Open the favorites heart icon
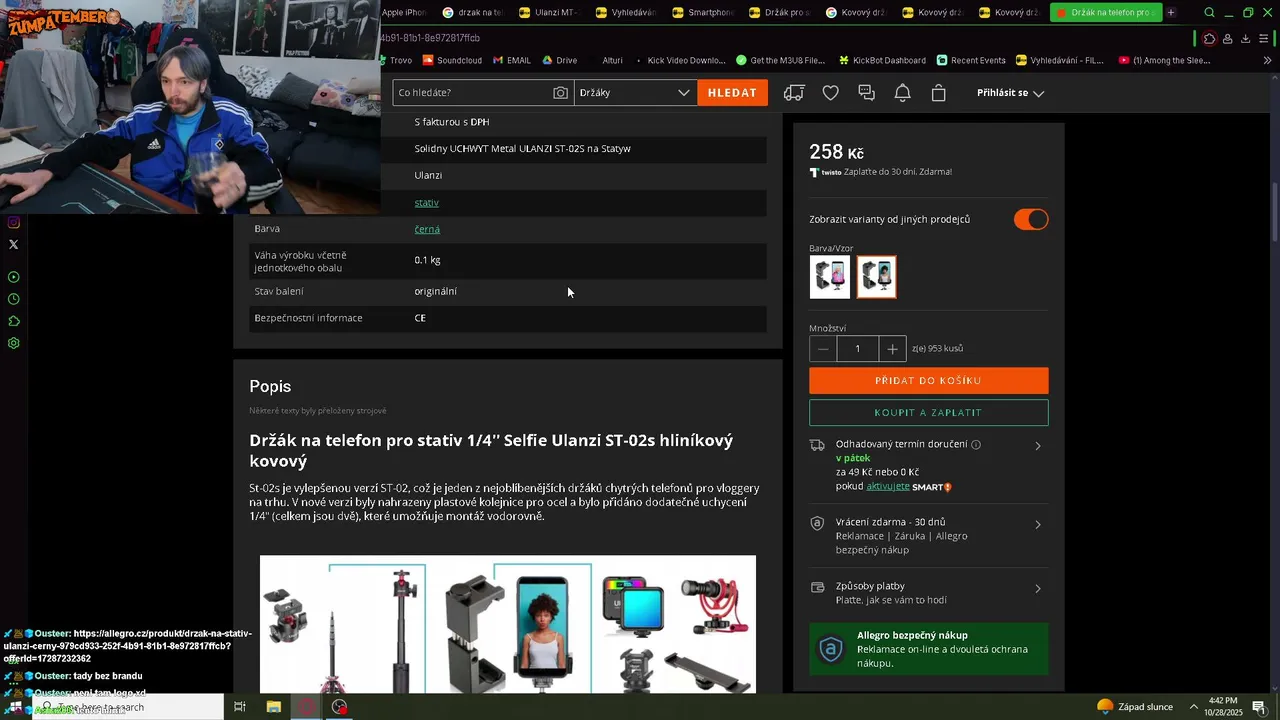Viewport: 1280px width, 720px height. tap(831, 93)
